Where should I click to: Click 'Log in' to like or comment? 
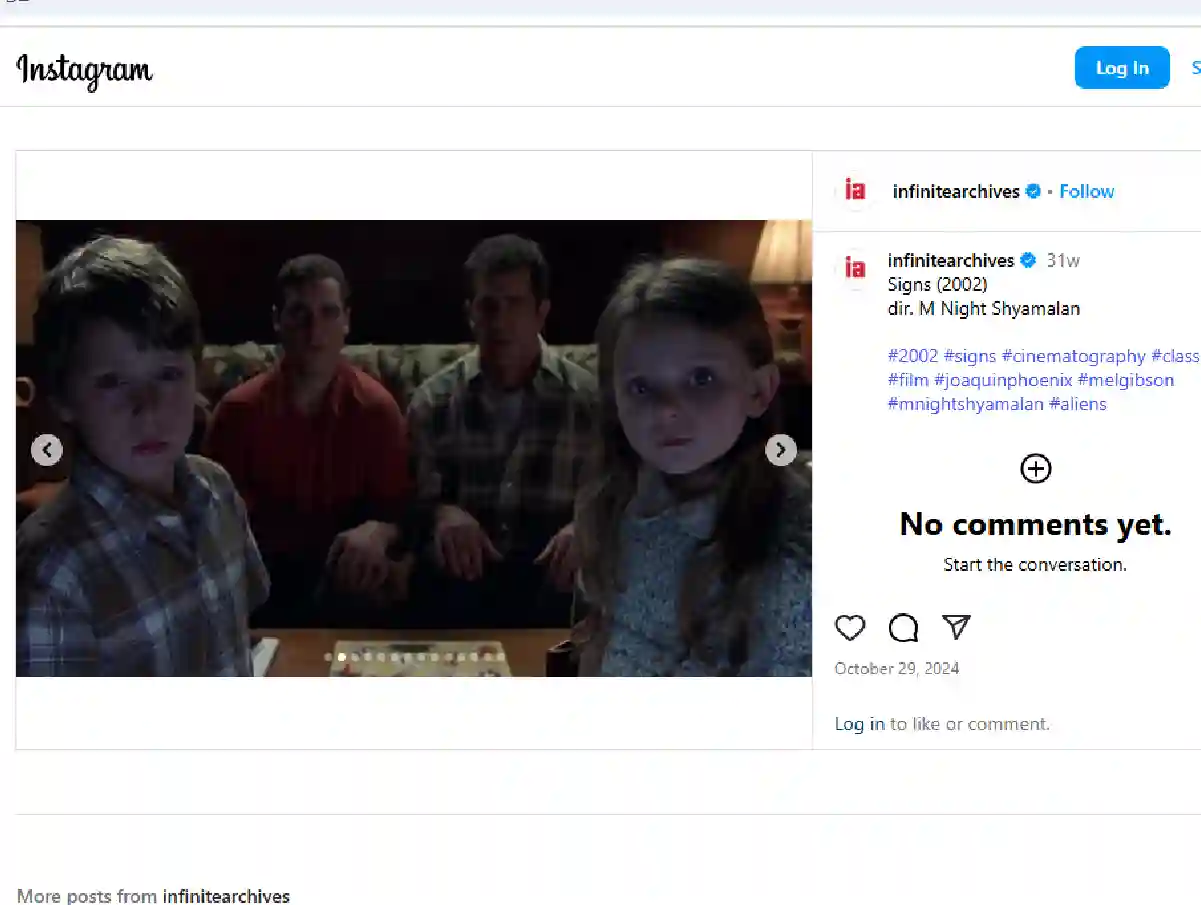point(860,724)
